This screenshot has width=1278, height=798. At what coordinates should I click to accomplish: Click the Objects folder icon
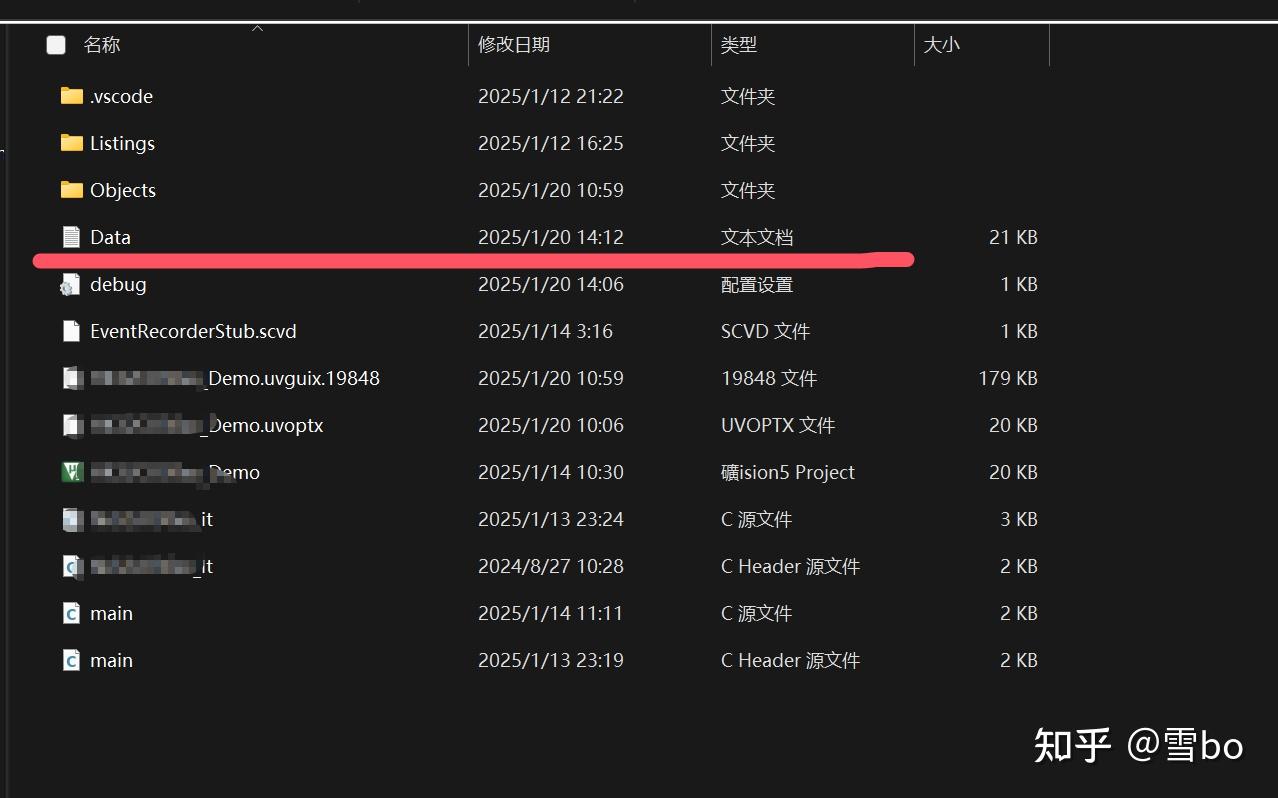coord(71,190)
